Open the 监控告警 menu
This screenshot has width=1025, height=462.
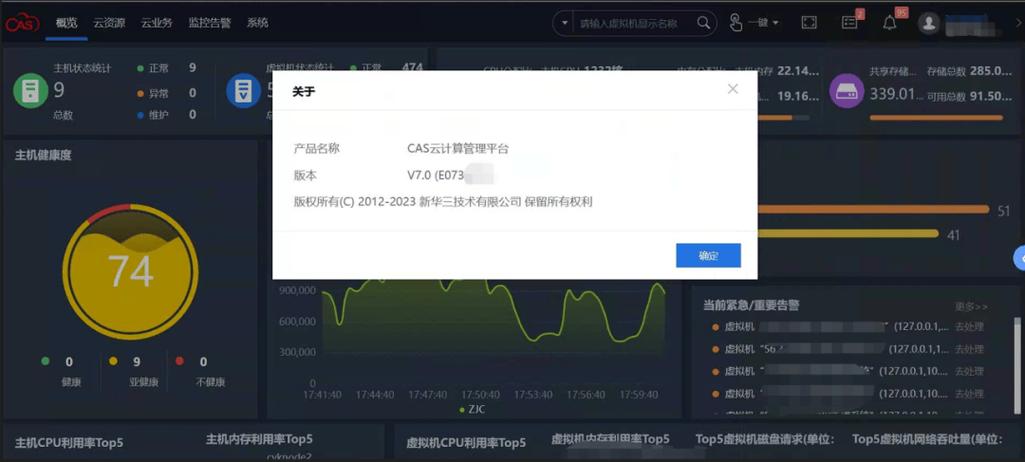tap(209, 23)
